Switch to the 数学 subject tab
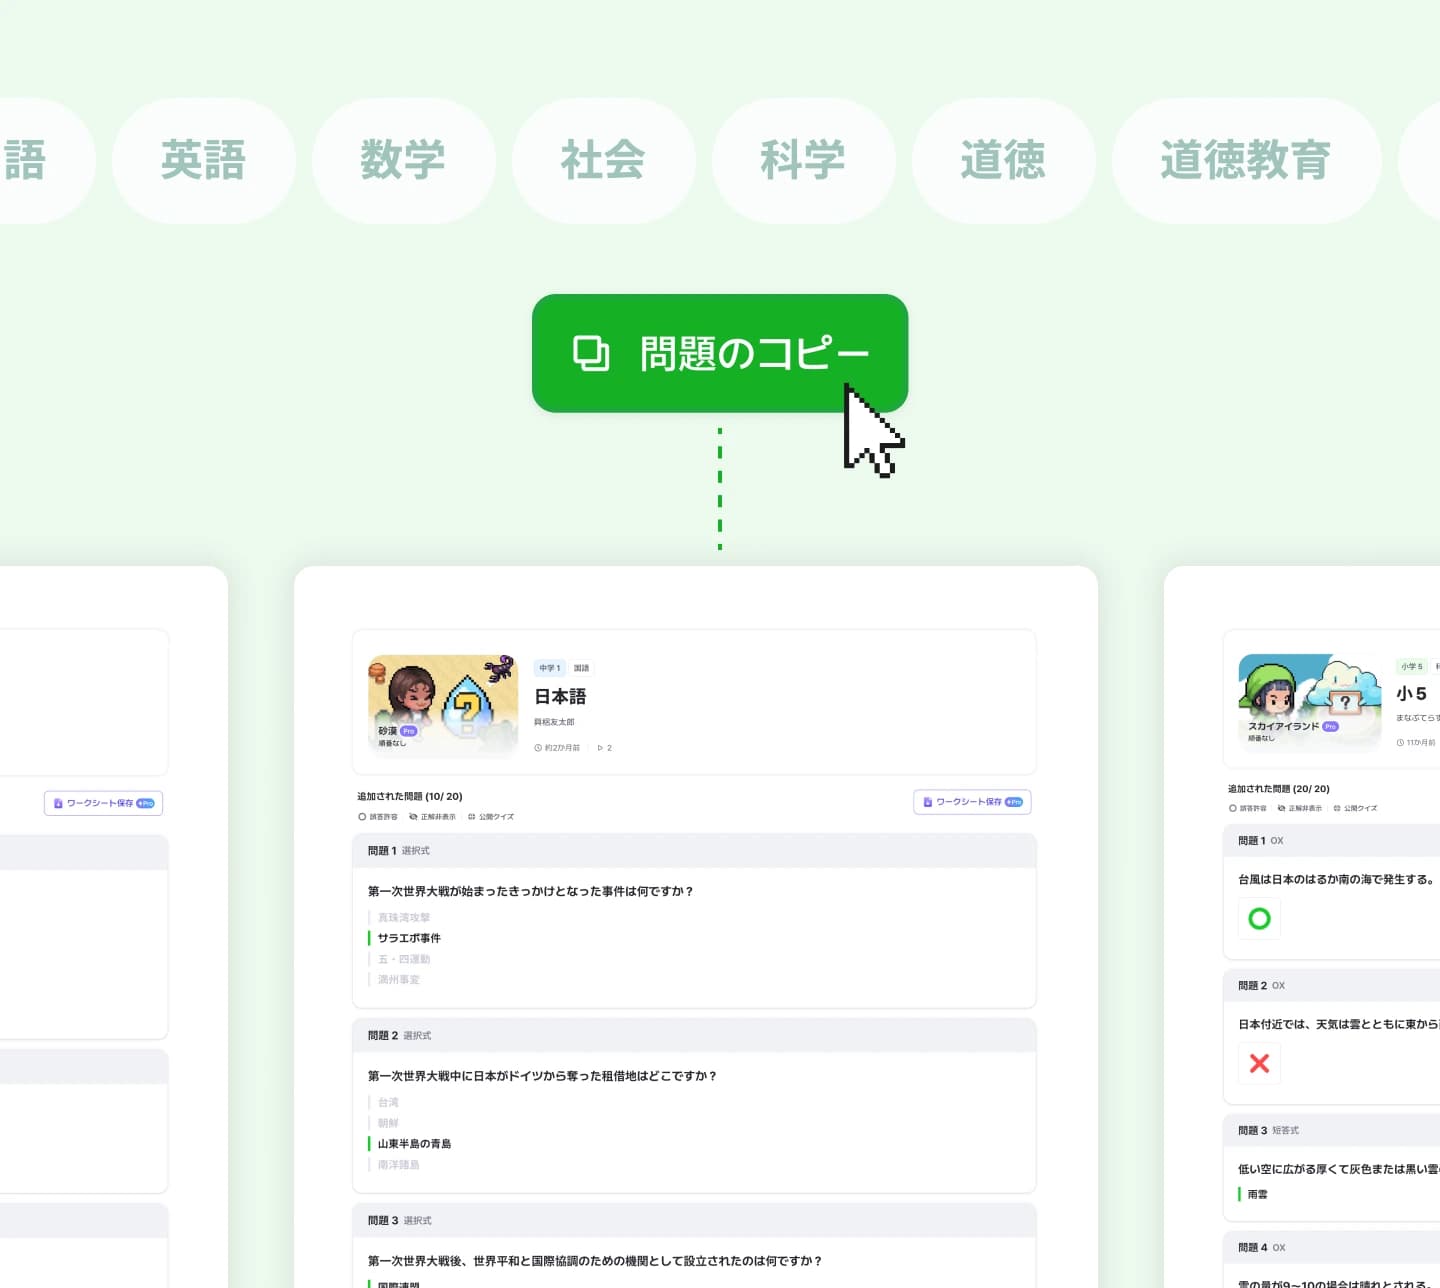Screen dimensions: 1440x1288 point(403,160)
